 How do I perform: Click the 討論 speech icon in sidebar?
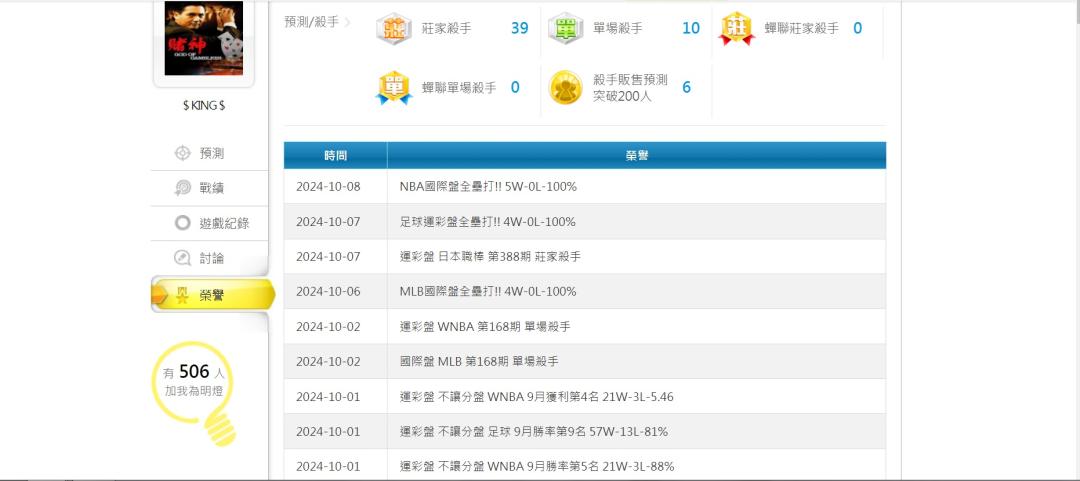pyautogui.click(x=182, y=258)
